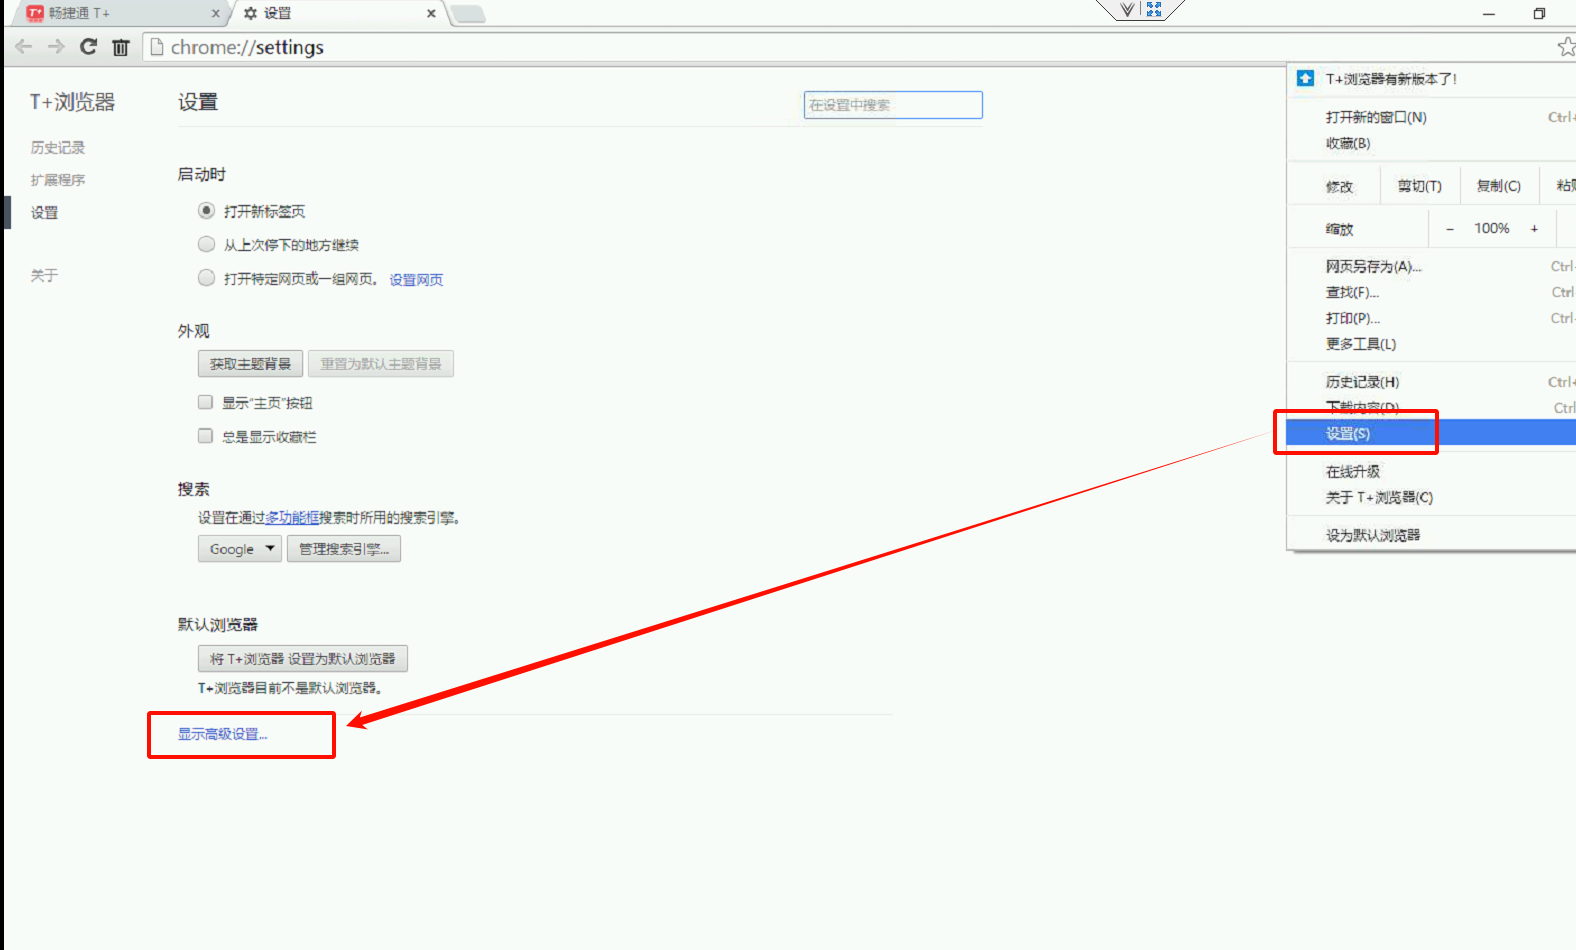Close the 畅捷通 T+ tab
1576x950 pixels.
pos(215,14)
